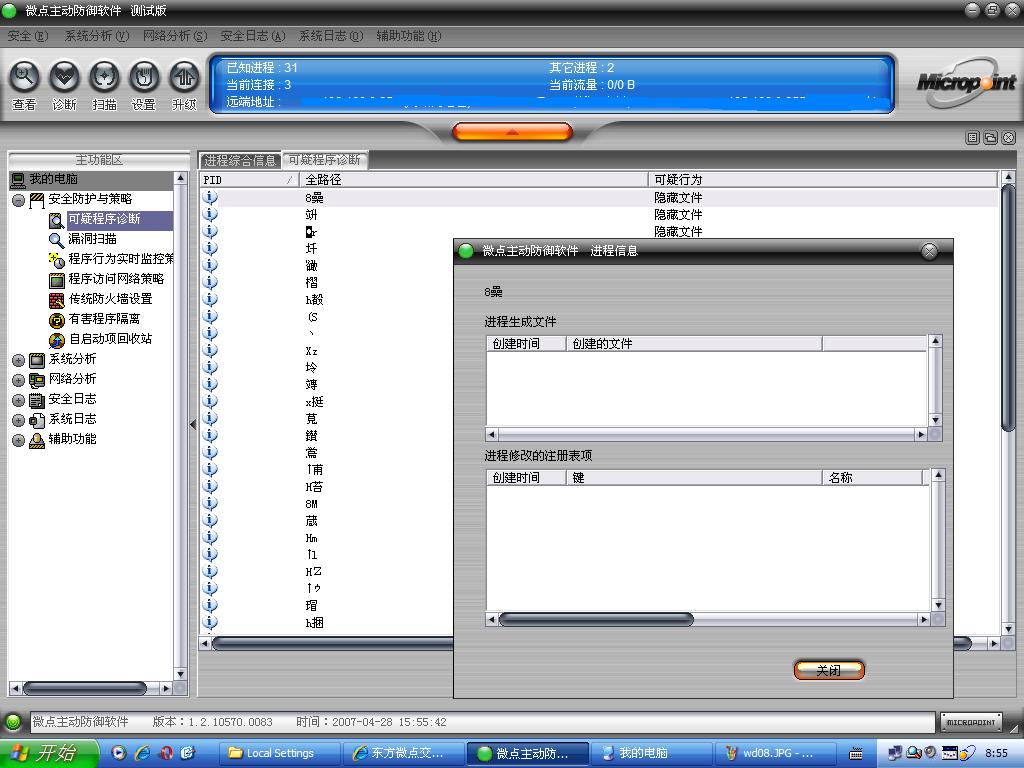Image resolution: width=1024 pixels, height=768 pixels.
Task: Start the 扫描 (Scan) toolbar icon
Action: pyautogui.click(x=104, y=78)
